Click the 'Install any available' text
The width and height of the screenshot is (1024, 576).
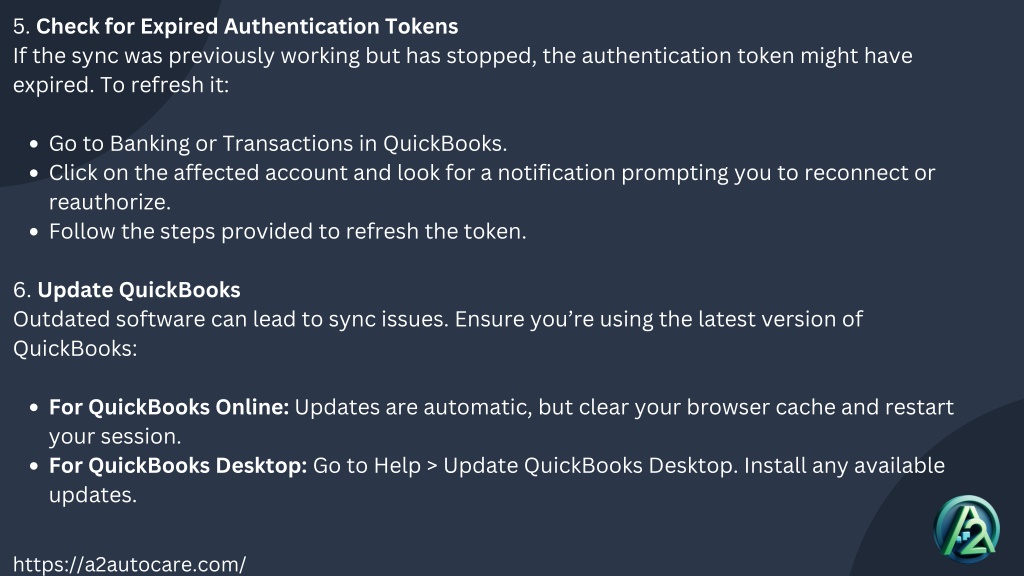click(844, 466)
